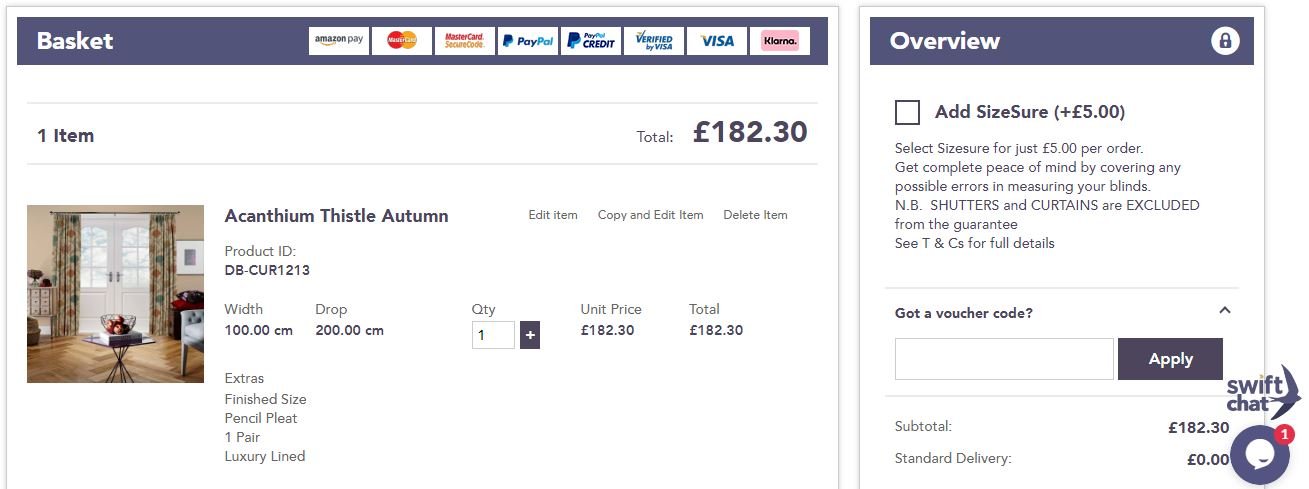1309x489 pixels.
Task: Click the Edit item link
Action: click(x=553, y=215)
